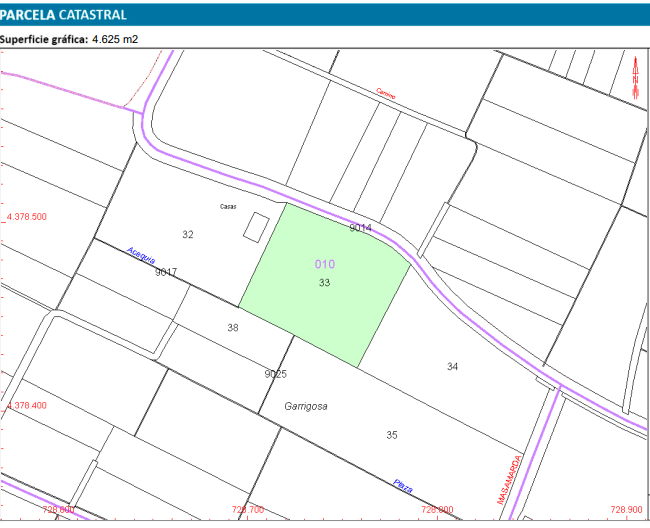The width and height of the screenshot is (650, 528).
Task: Select road parcel 9014
Action: click(361, 228)
